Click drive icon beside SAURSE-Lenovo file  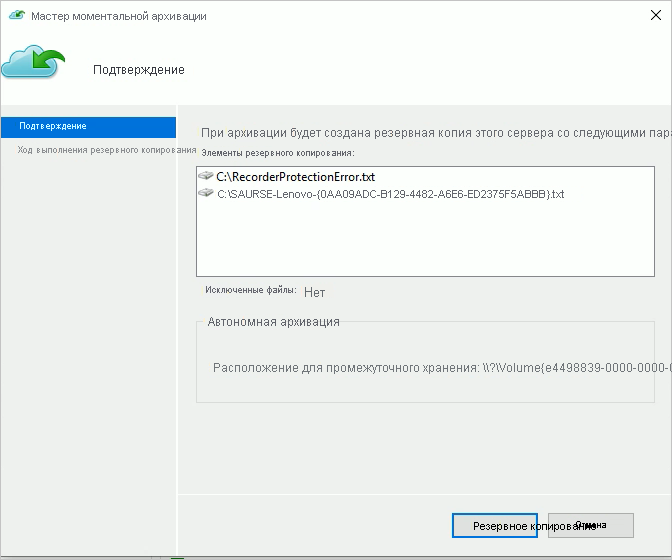pos(206,193)
